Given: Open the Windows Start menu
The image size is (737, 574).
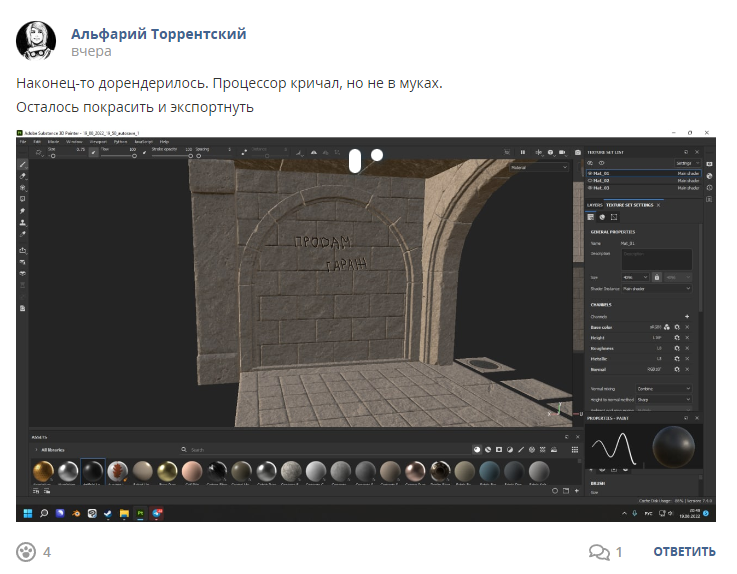Looking at the screenshot, I should point(28,513).
